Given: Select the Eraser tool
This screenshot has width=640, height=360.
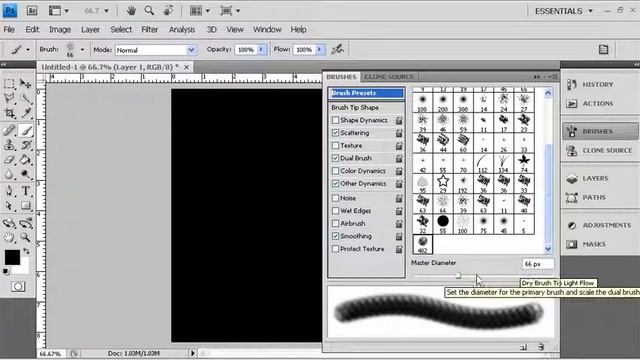Looking at the screenshot, I should pyautogui.click(x=9, y=160).
